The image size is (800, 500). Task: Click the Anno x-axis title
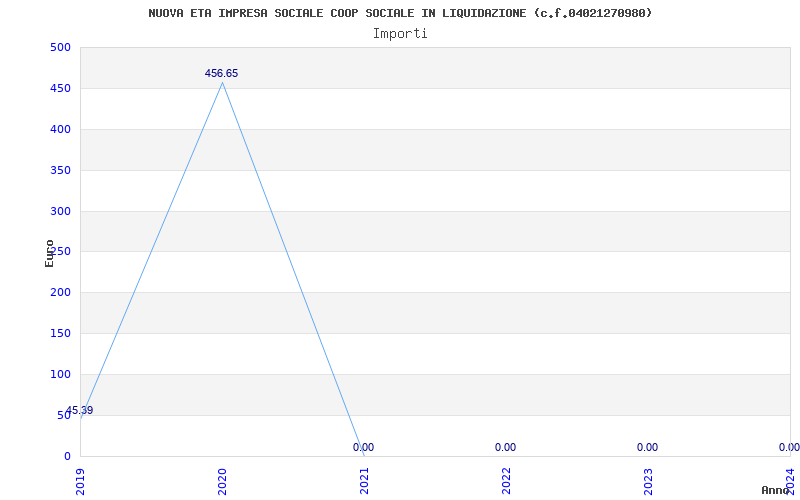776,490
